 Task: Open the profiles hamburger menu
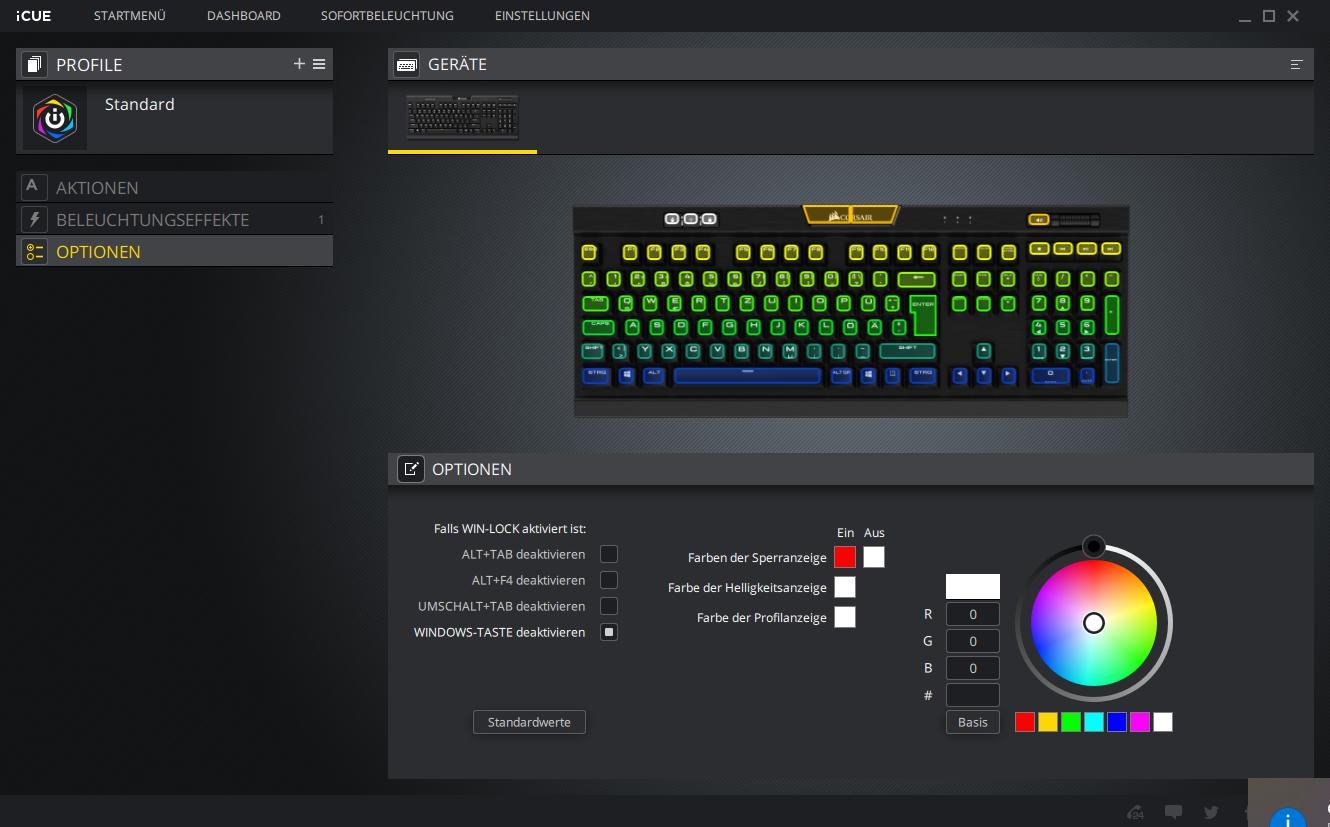click(x=319, y=64)
